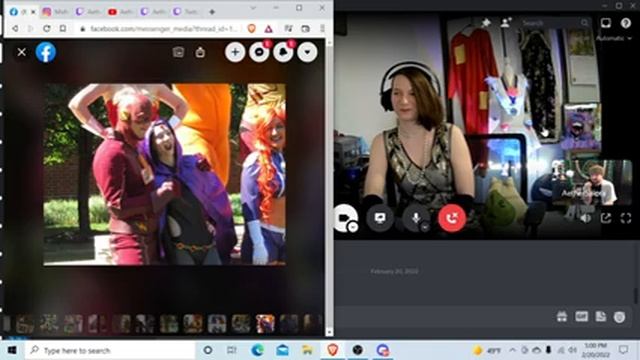Open the Mail app on taskbar

282,350
